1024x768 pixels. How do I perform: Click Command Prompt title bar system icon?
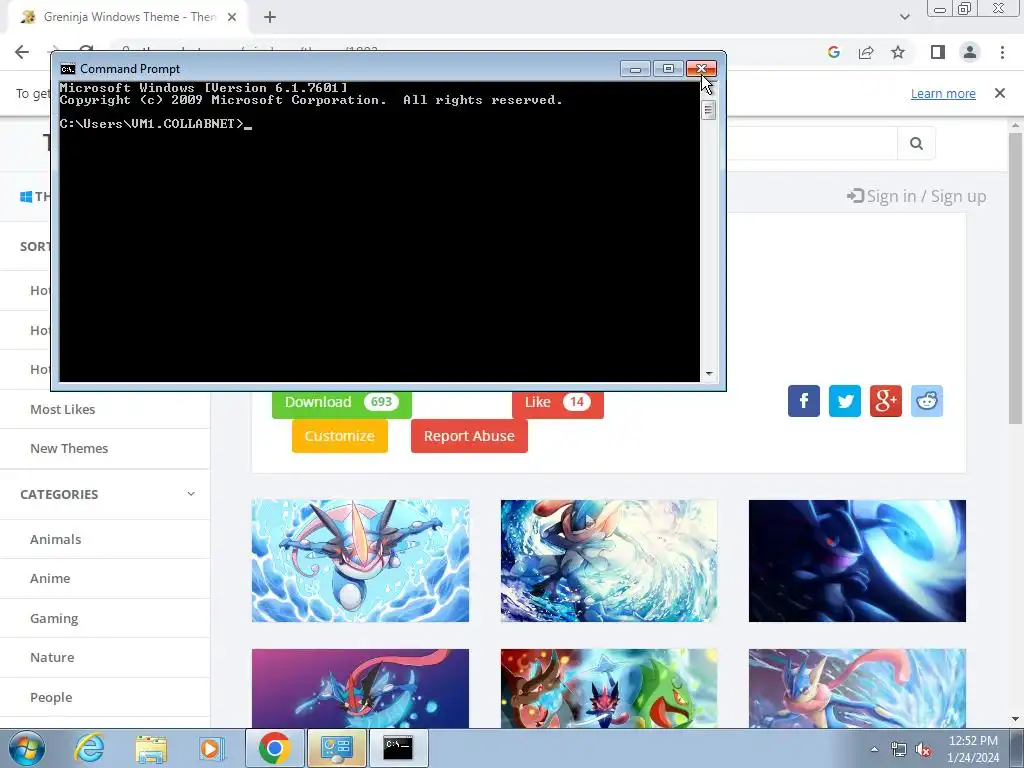click(67, 69)
